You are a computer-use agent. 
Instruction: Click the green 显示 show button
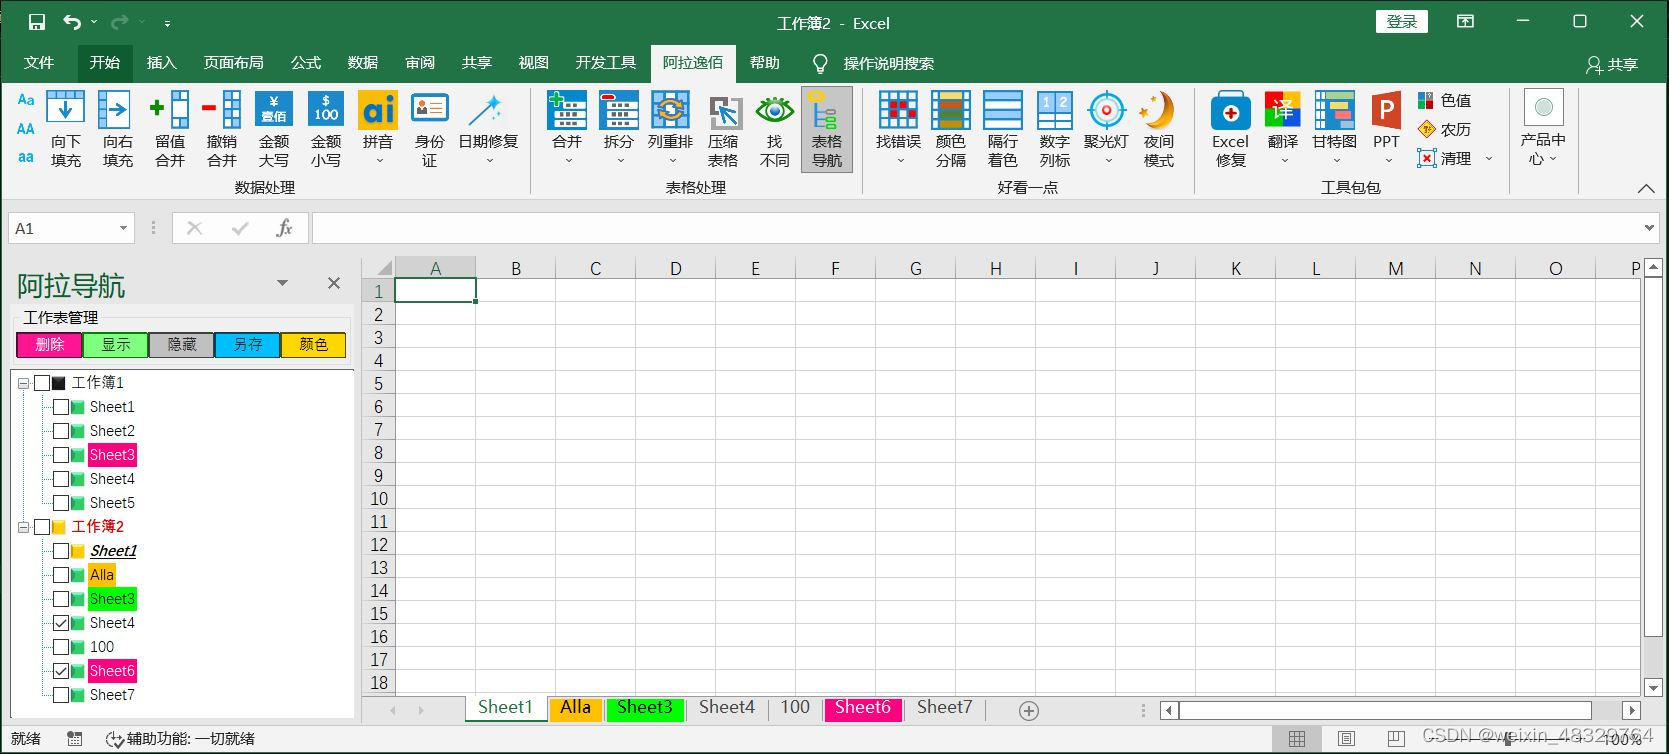pos(116,345)
